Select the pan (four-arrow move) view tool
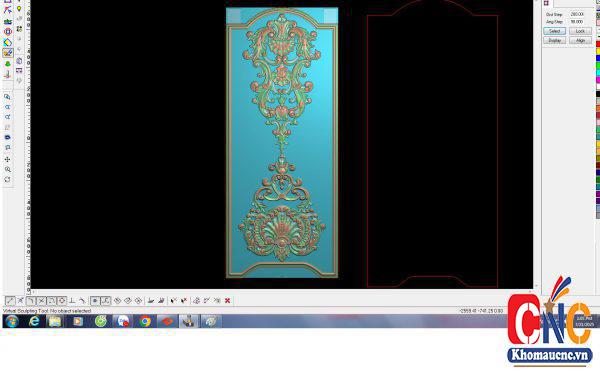The width and height of the screenshot is (600, 375). point(7,159)
